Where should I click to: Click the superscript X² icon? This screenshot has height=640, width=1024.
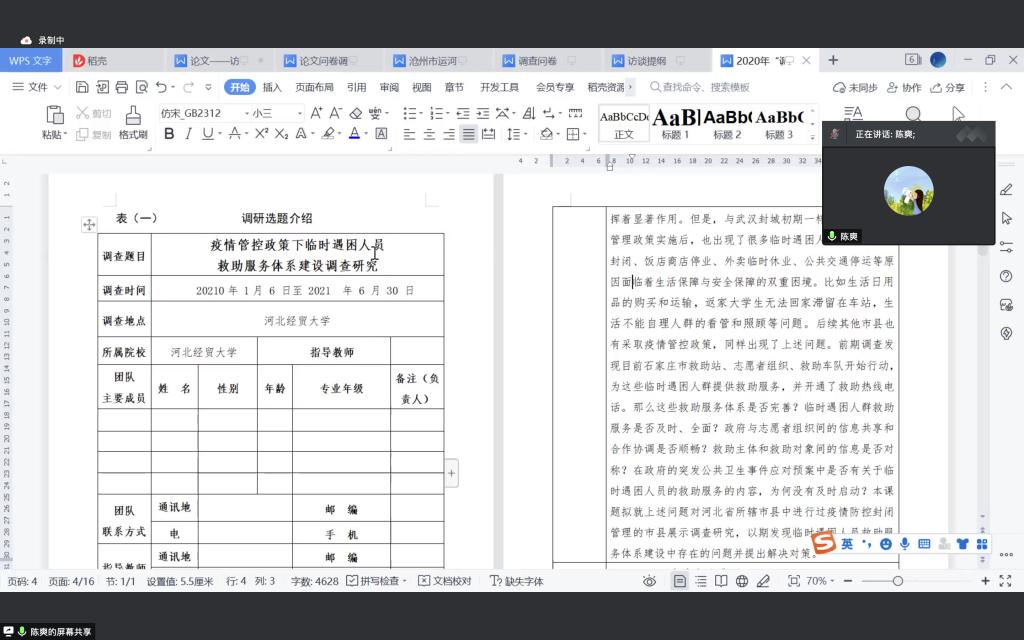coord(261,134)
